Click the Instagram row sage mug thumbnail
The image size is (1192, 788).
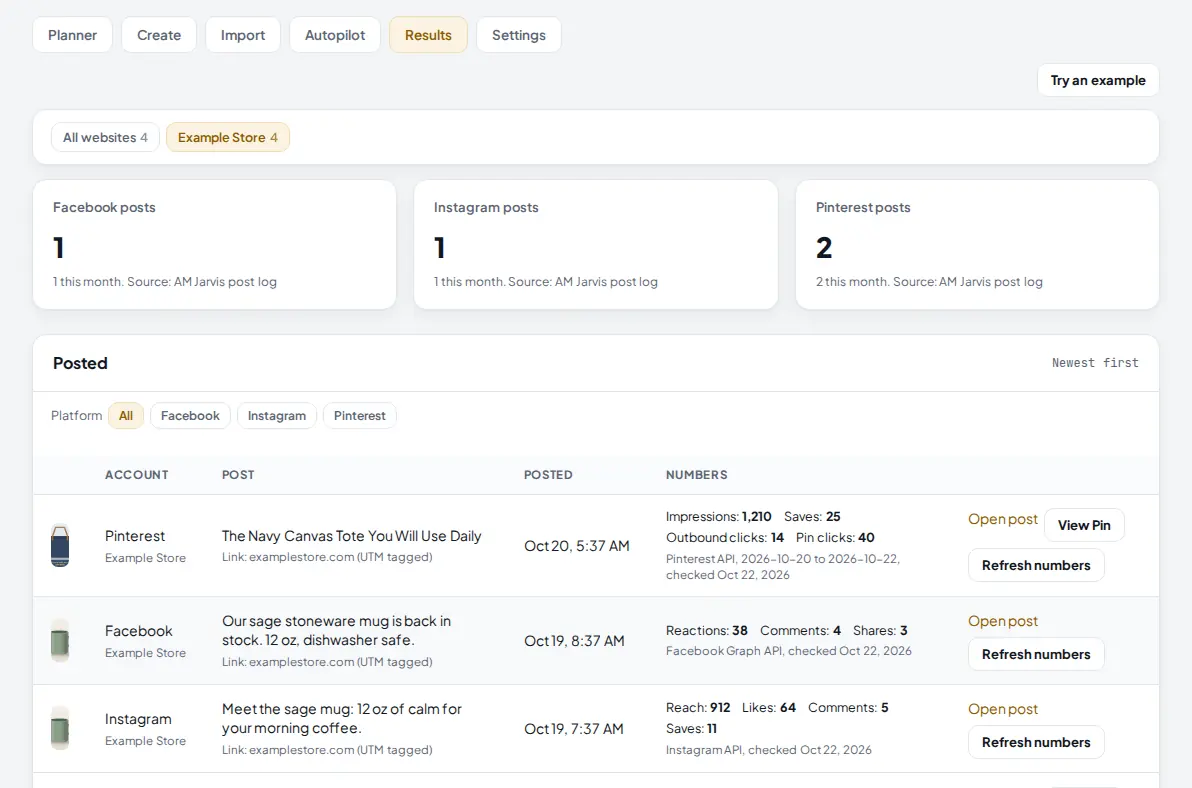point(60,728)
